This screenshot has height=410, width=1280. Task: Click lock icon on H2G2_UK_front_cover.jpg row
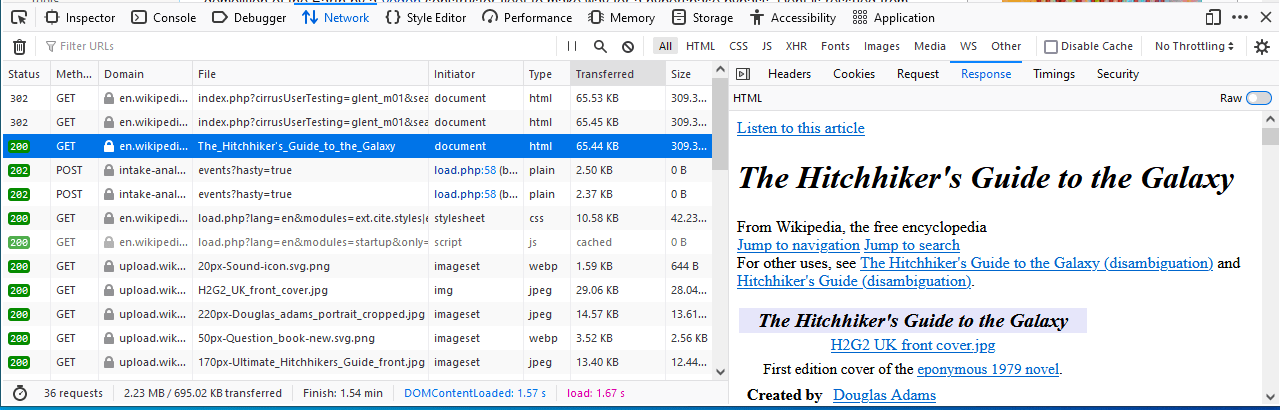point(109,290)
